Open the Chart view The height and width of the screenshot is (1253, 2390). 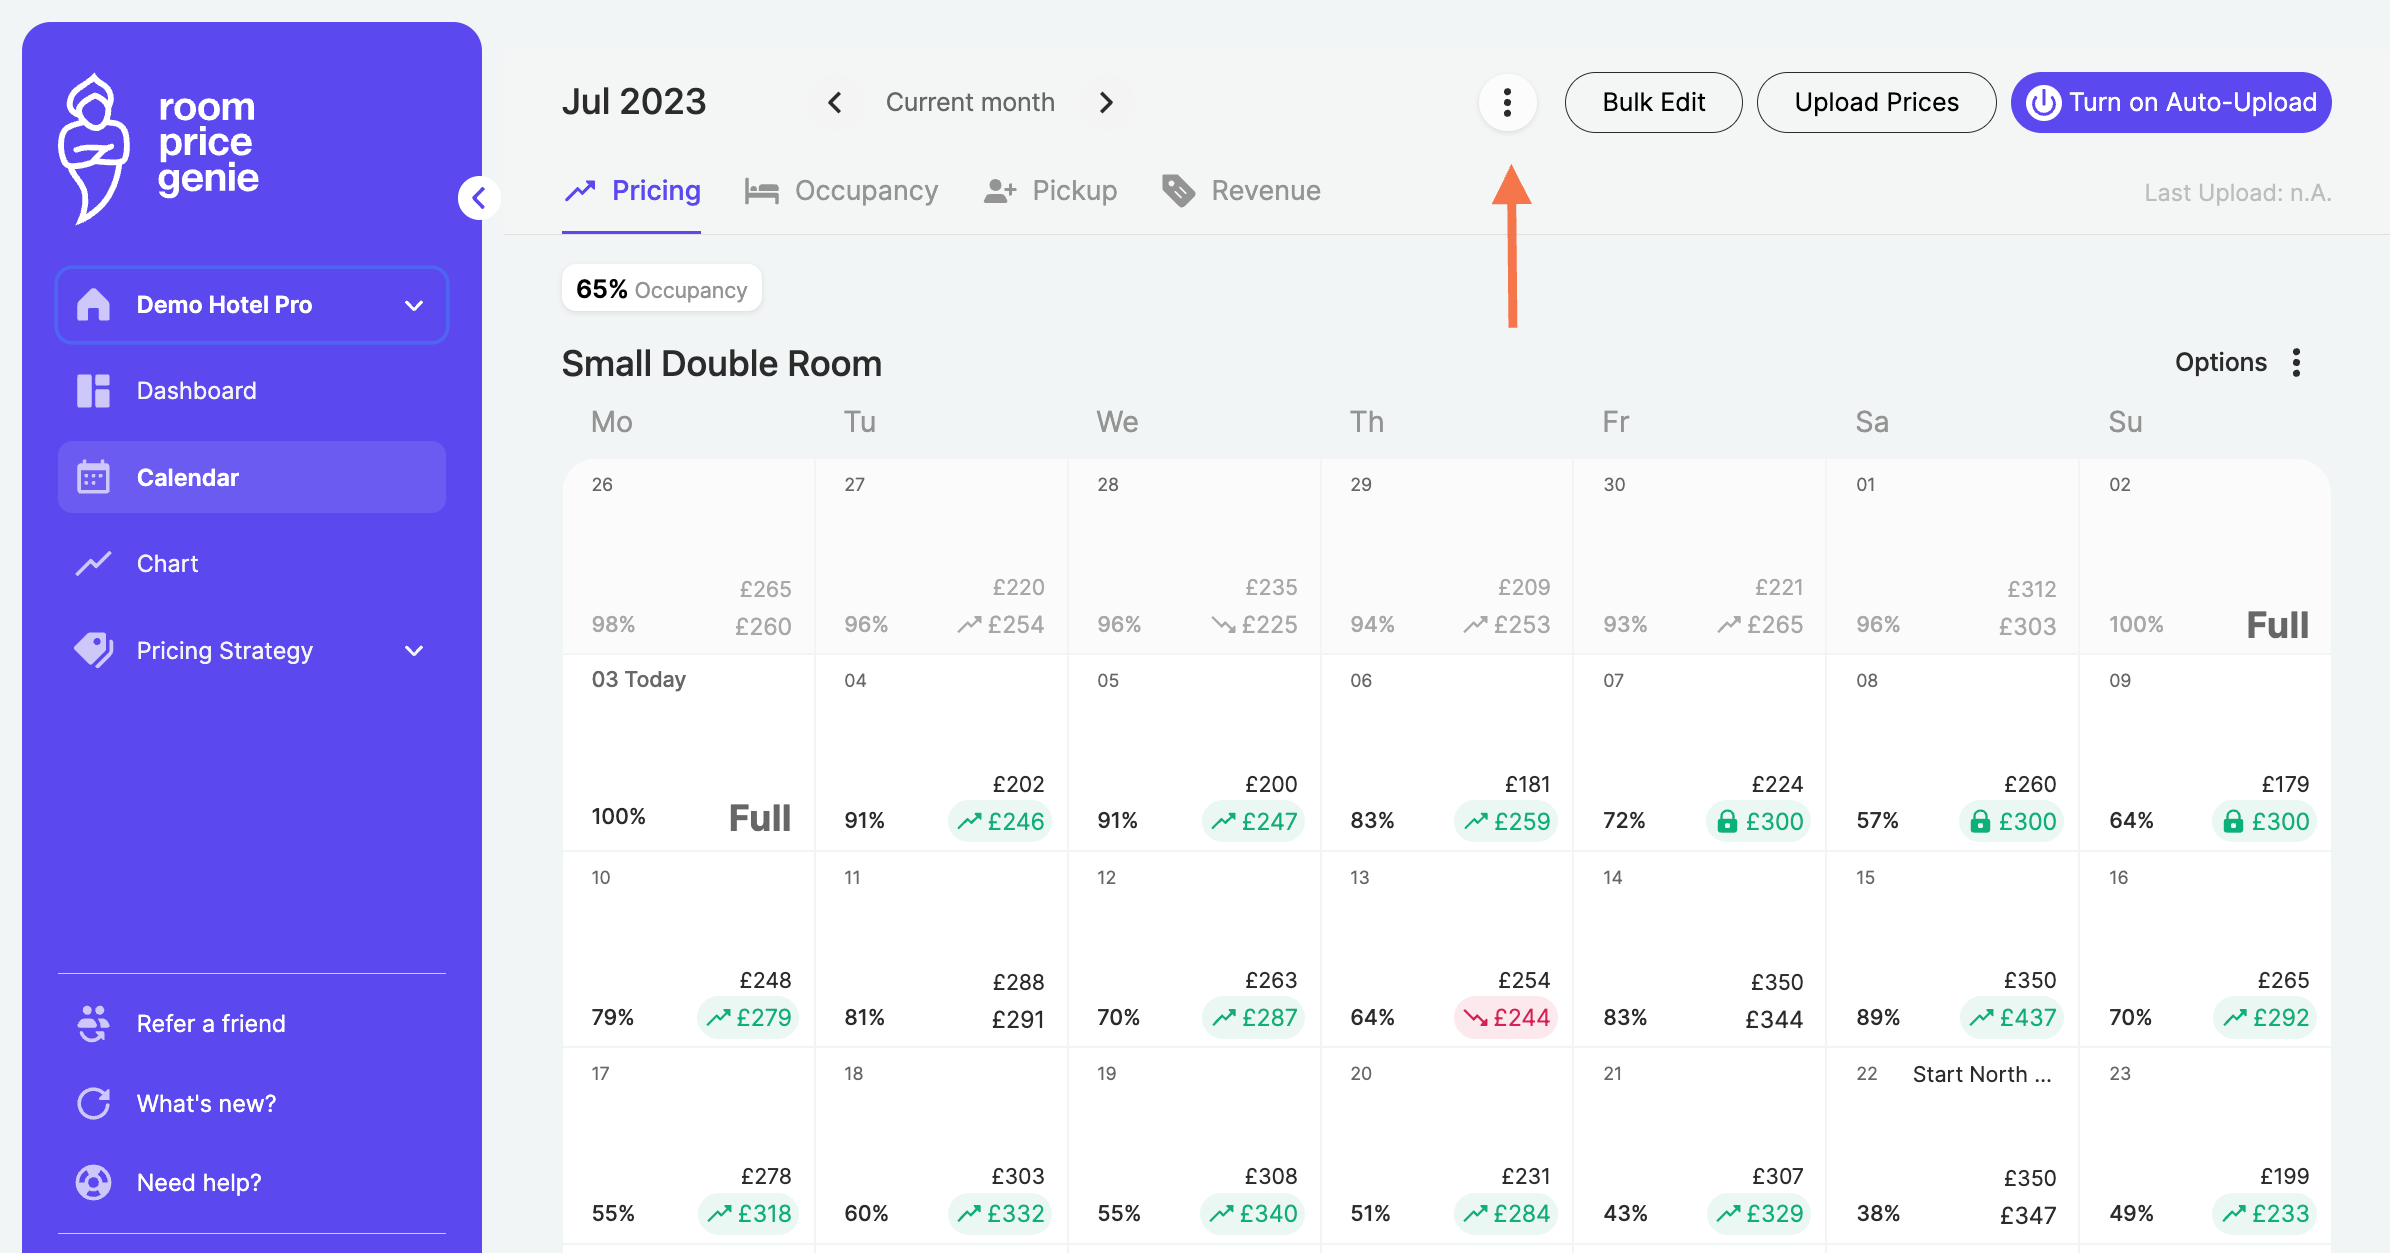(x=252, y=564)
